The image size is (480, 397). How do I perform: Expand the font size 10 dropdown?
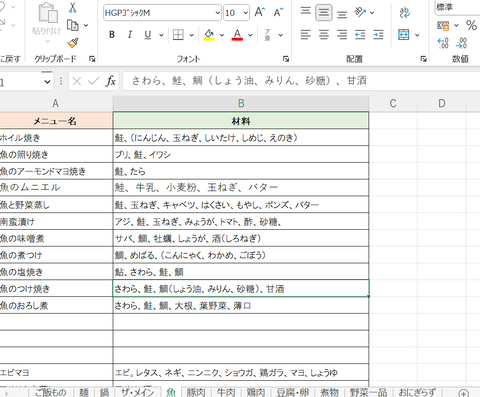[x=246, y=13]
